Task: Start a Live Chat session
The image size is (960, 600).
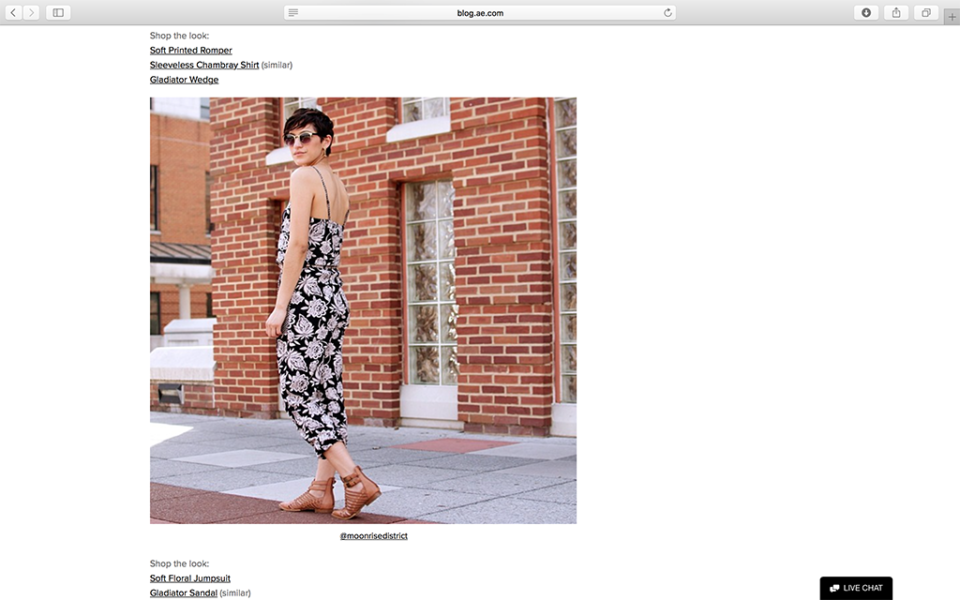Action: click(856, 588)
